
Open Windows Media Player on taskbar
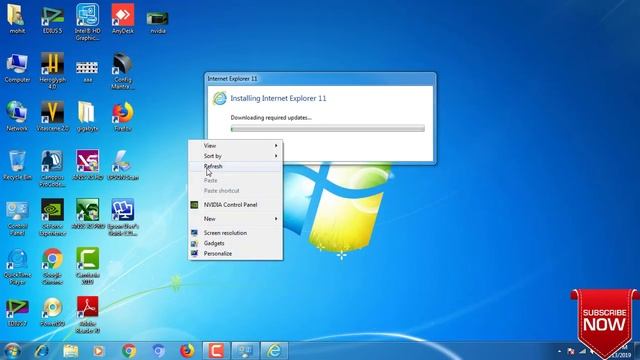[99, 351]
